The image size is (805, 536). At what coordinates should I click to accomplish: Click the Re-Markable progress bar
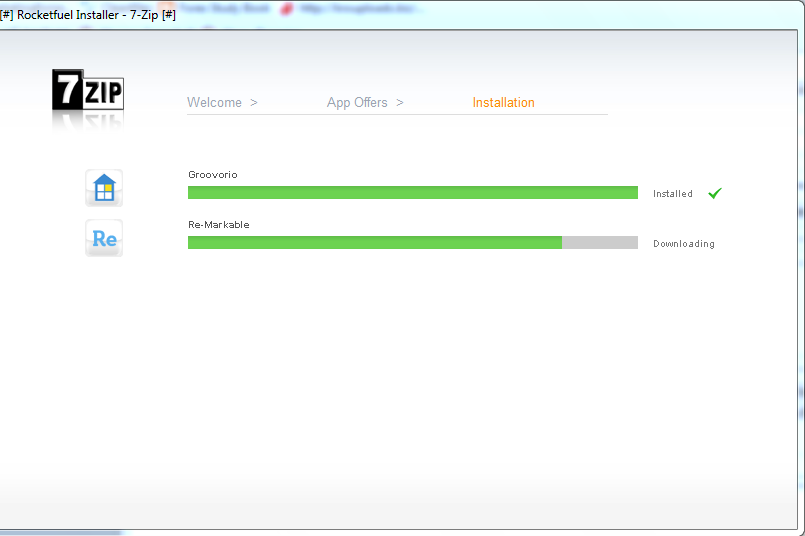pyautogui.click(x=413, y=242)
